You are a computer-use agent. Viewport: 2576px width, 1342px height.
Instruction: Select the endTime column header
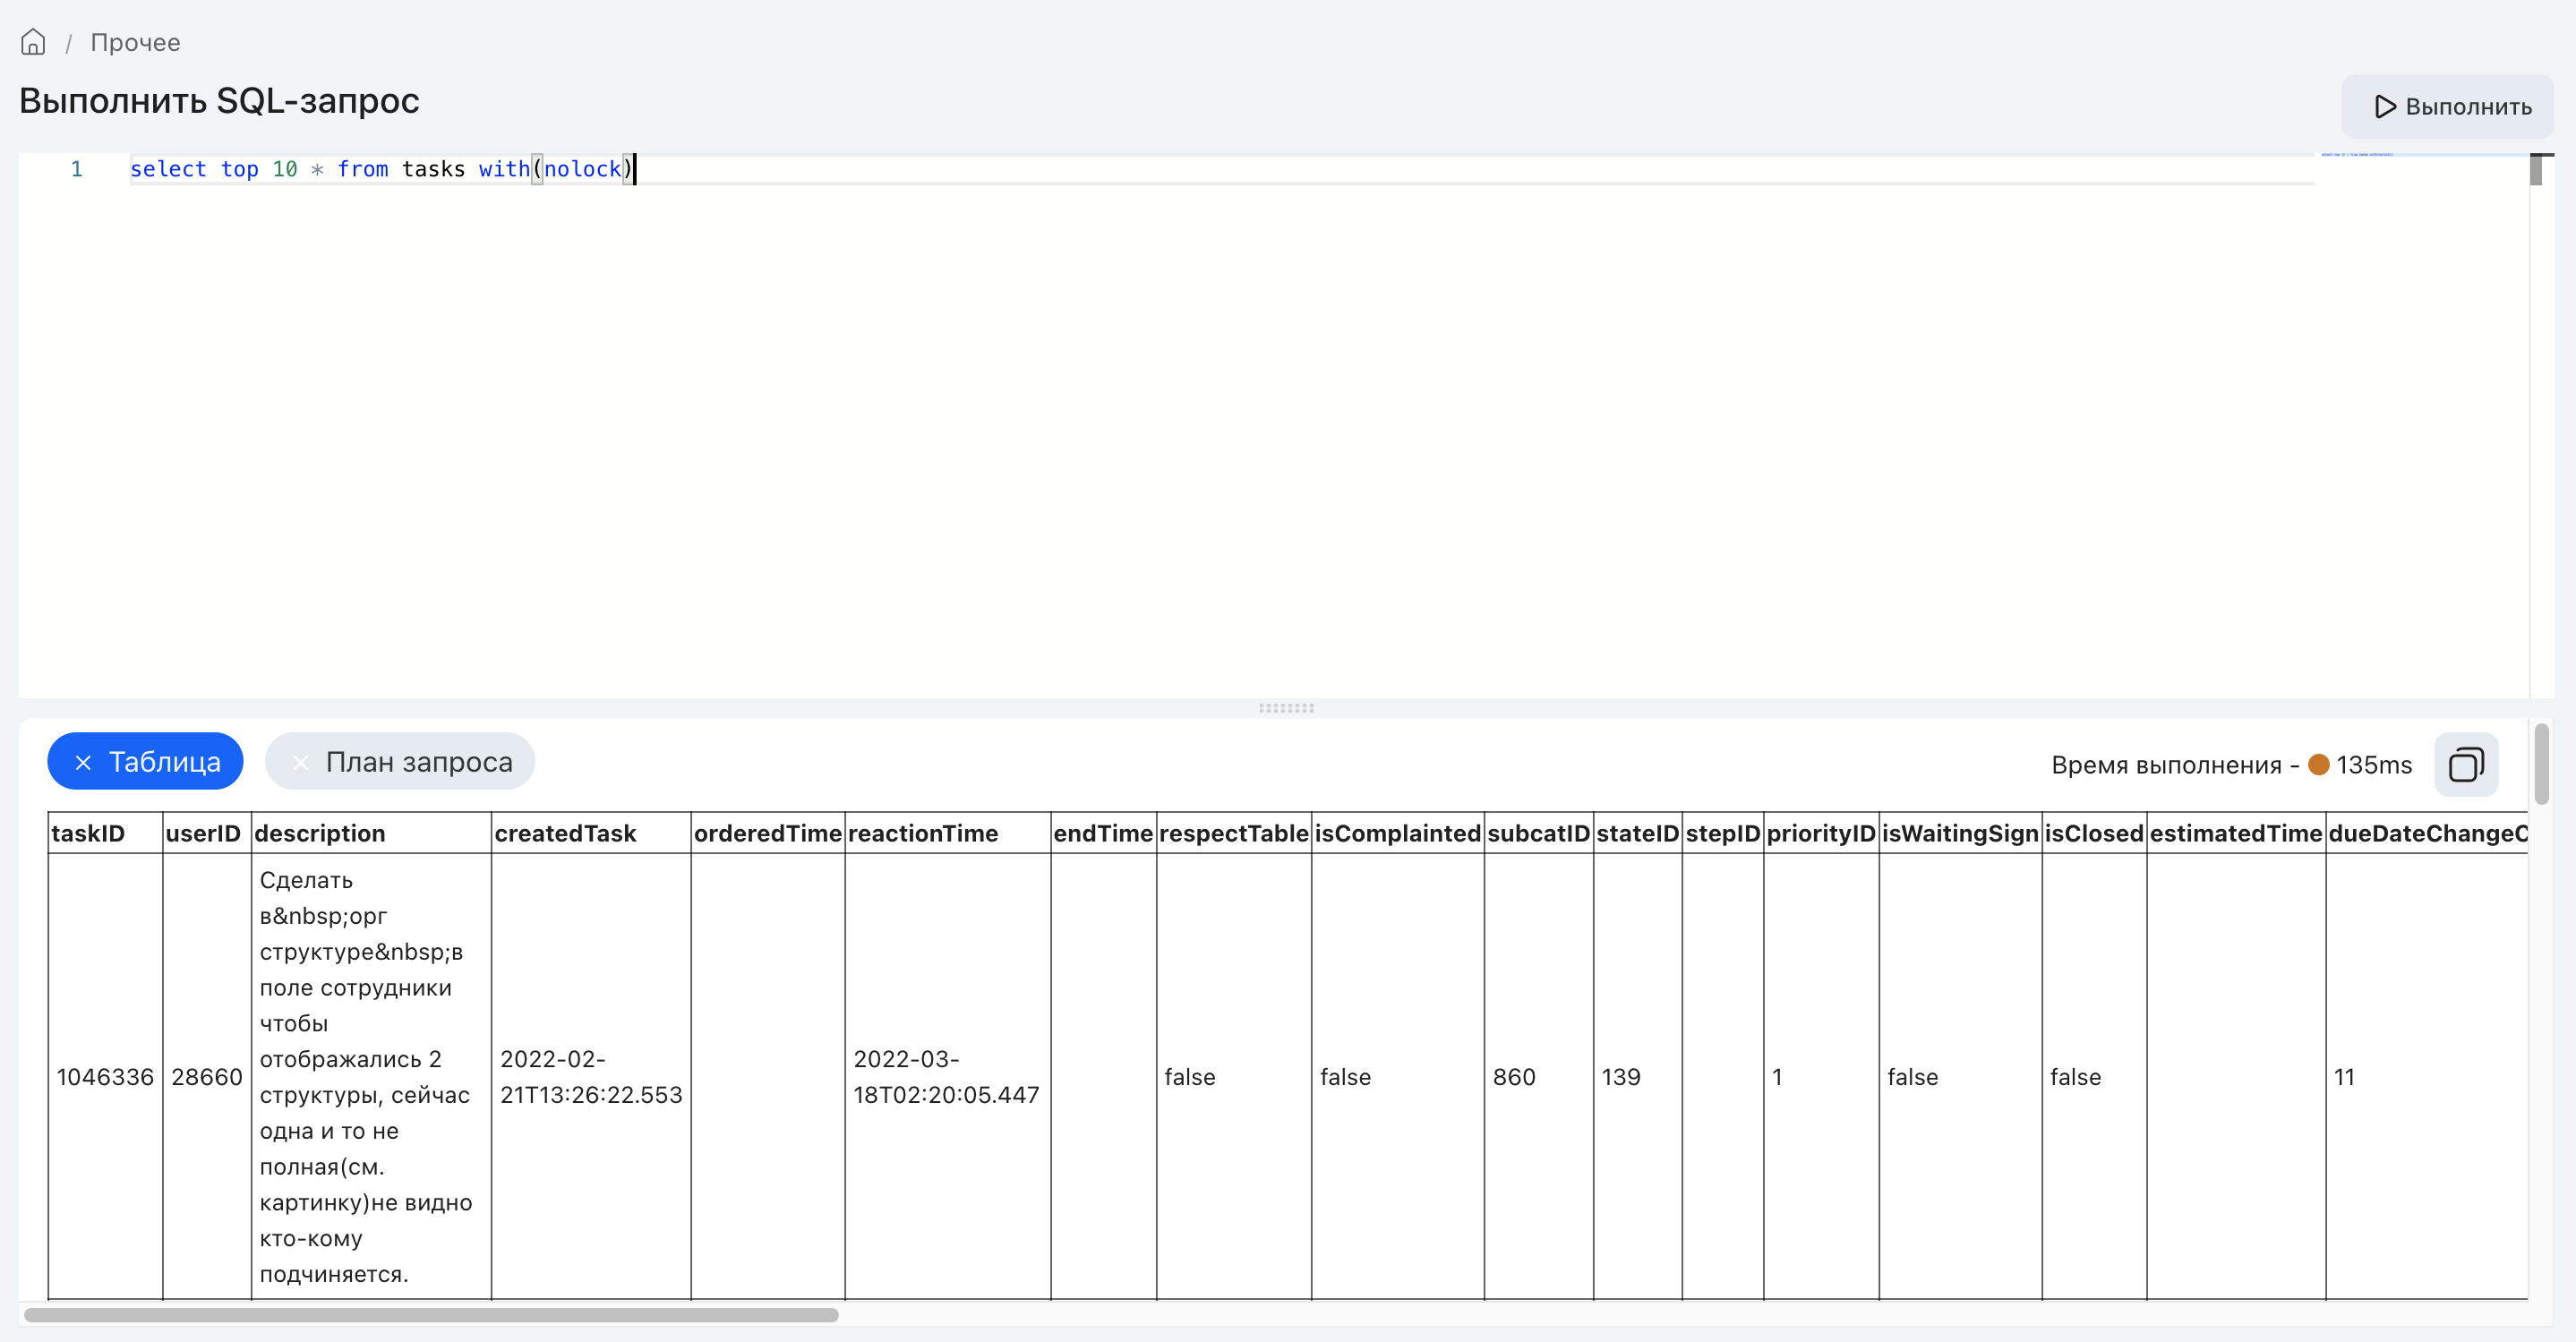point(1104,833)
